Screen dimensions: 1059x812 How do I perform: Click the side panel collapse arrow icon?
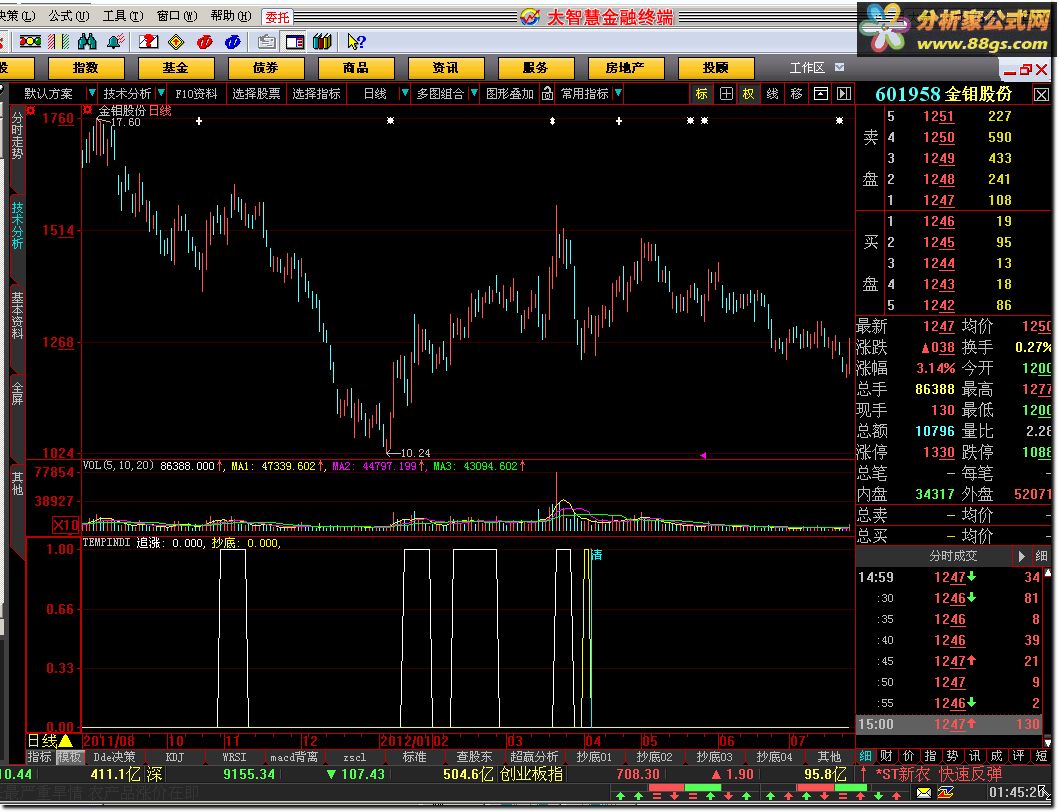pos(844,93)
